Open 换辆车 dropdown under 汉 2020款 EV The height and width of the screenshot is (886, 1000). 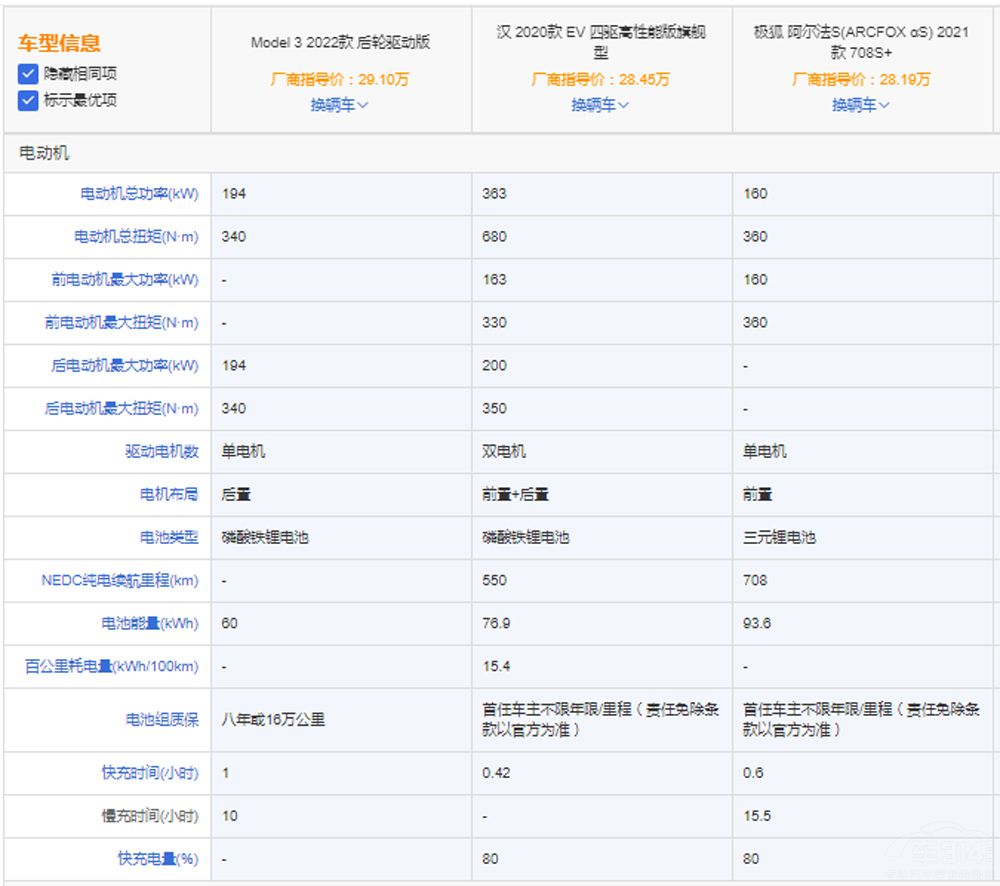(600, 105)
